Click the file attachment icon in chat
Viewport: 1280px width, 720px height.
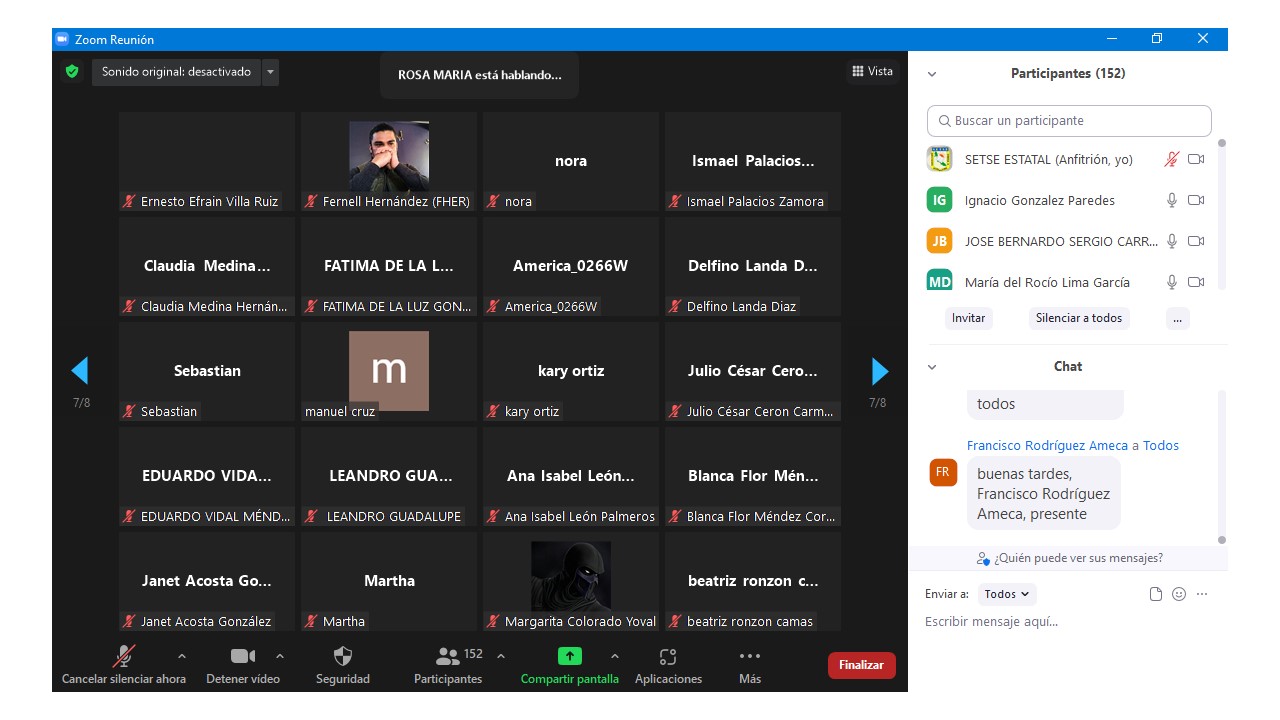pos(1156,594)
